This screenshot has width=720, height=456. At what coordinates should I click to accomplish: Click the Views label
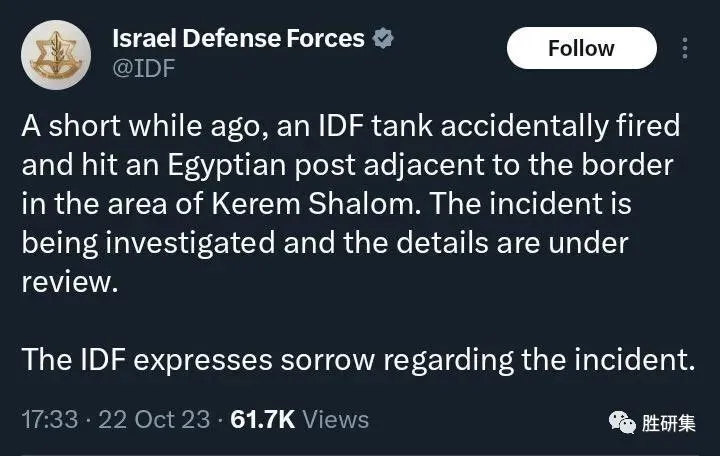336,420
